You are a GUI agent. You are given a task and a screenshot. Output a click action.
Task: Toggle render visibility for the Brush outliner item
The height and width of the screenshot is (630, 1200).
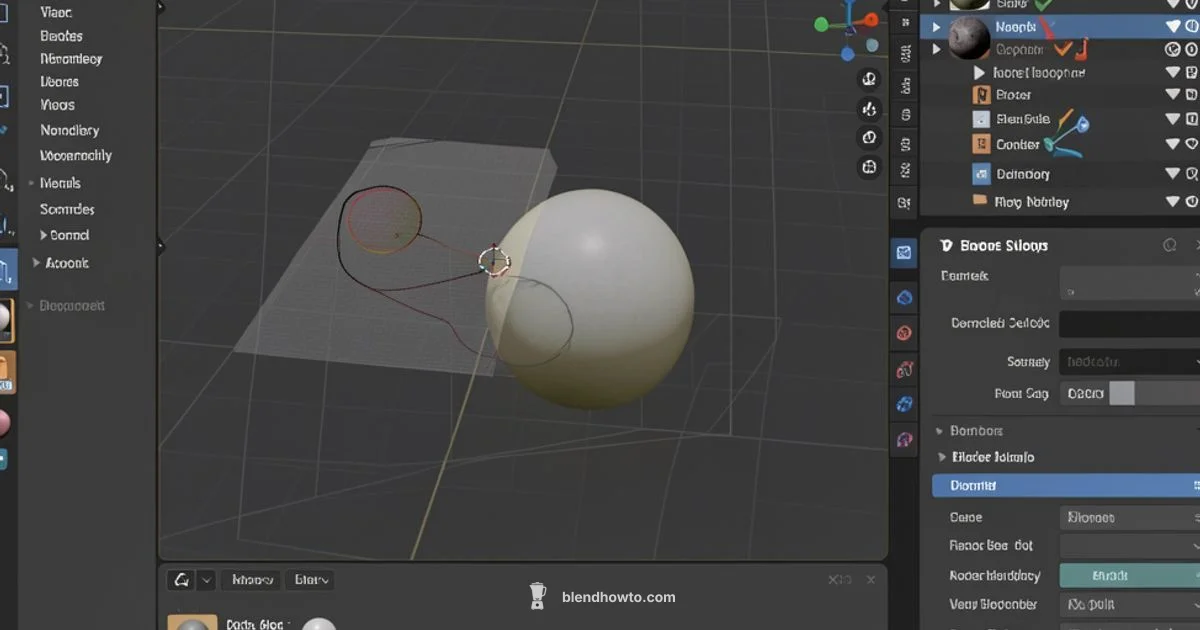(1192, 93)
